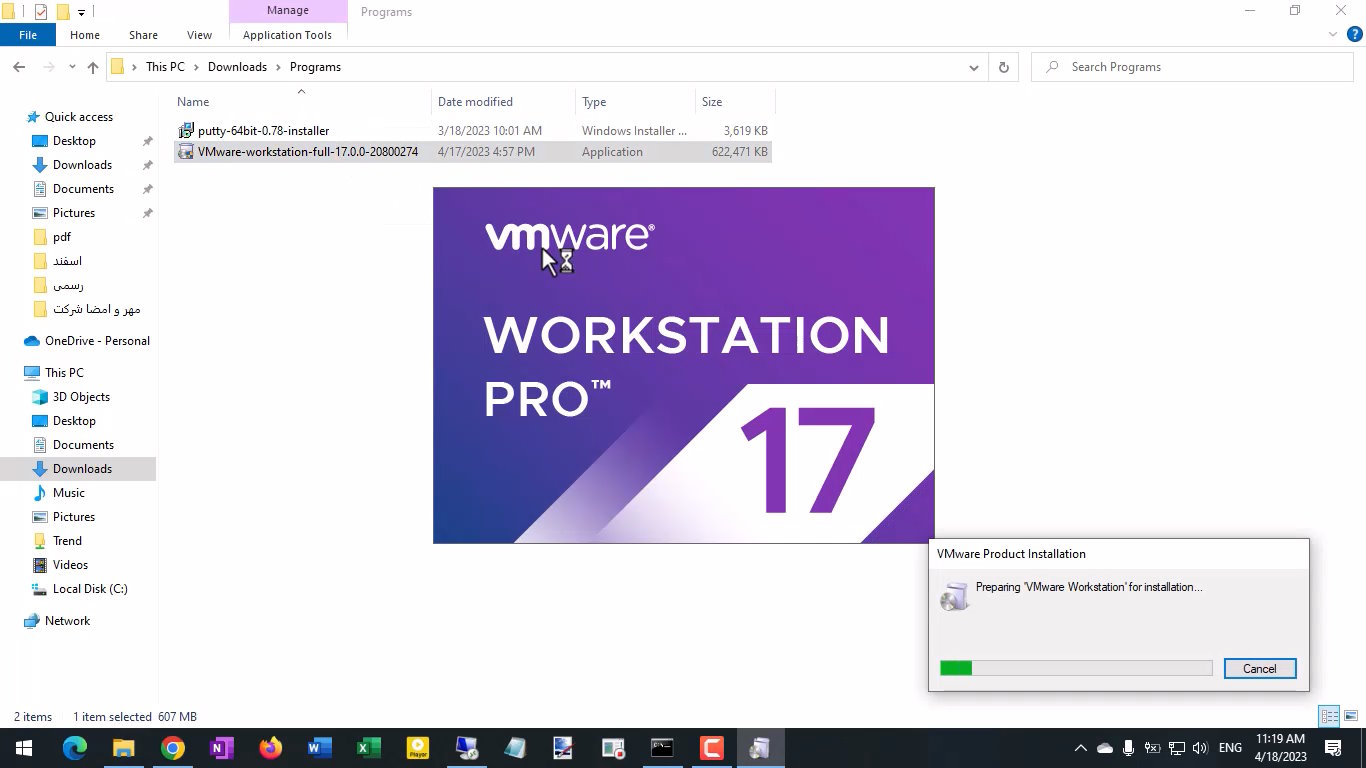
Task: Launch Firefox from the taskbar
Action: click(x=270, y=748)
